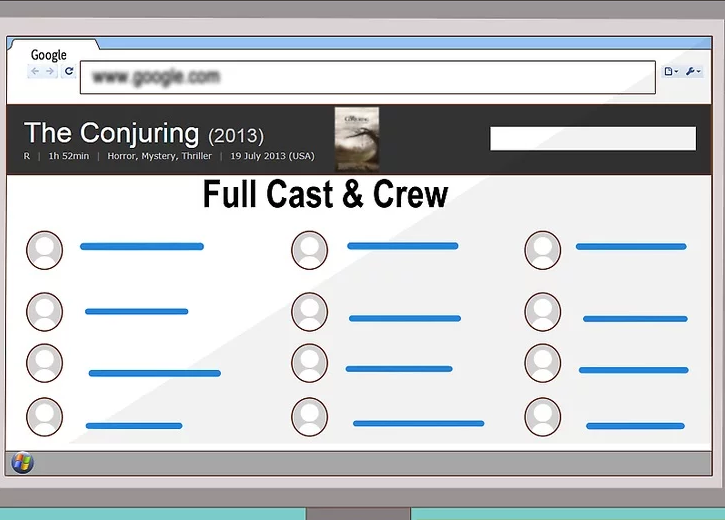Open the wrench settings menu

pos(693,72)
